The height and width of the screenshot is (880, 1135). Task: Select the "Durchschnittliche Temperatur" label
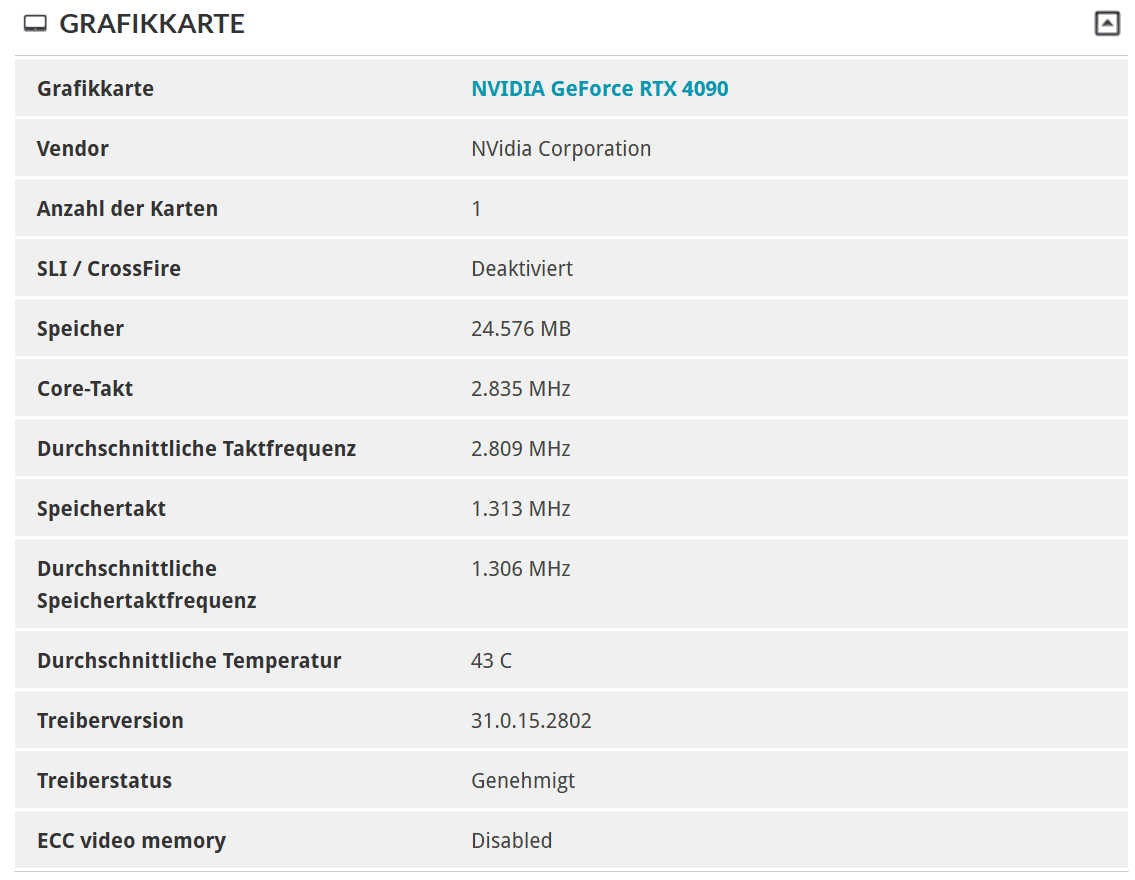[189, 661]
